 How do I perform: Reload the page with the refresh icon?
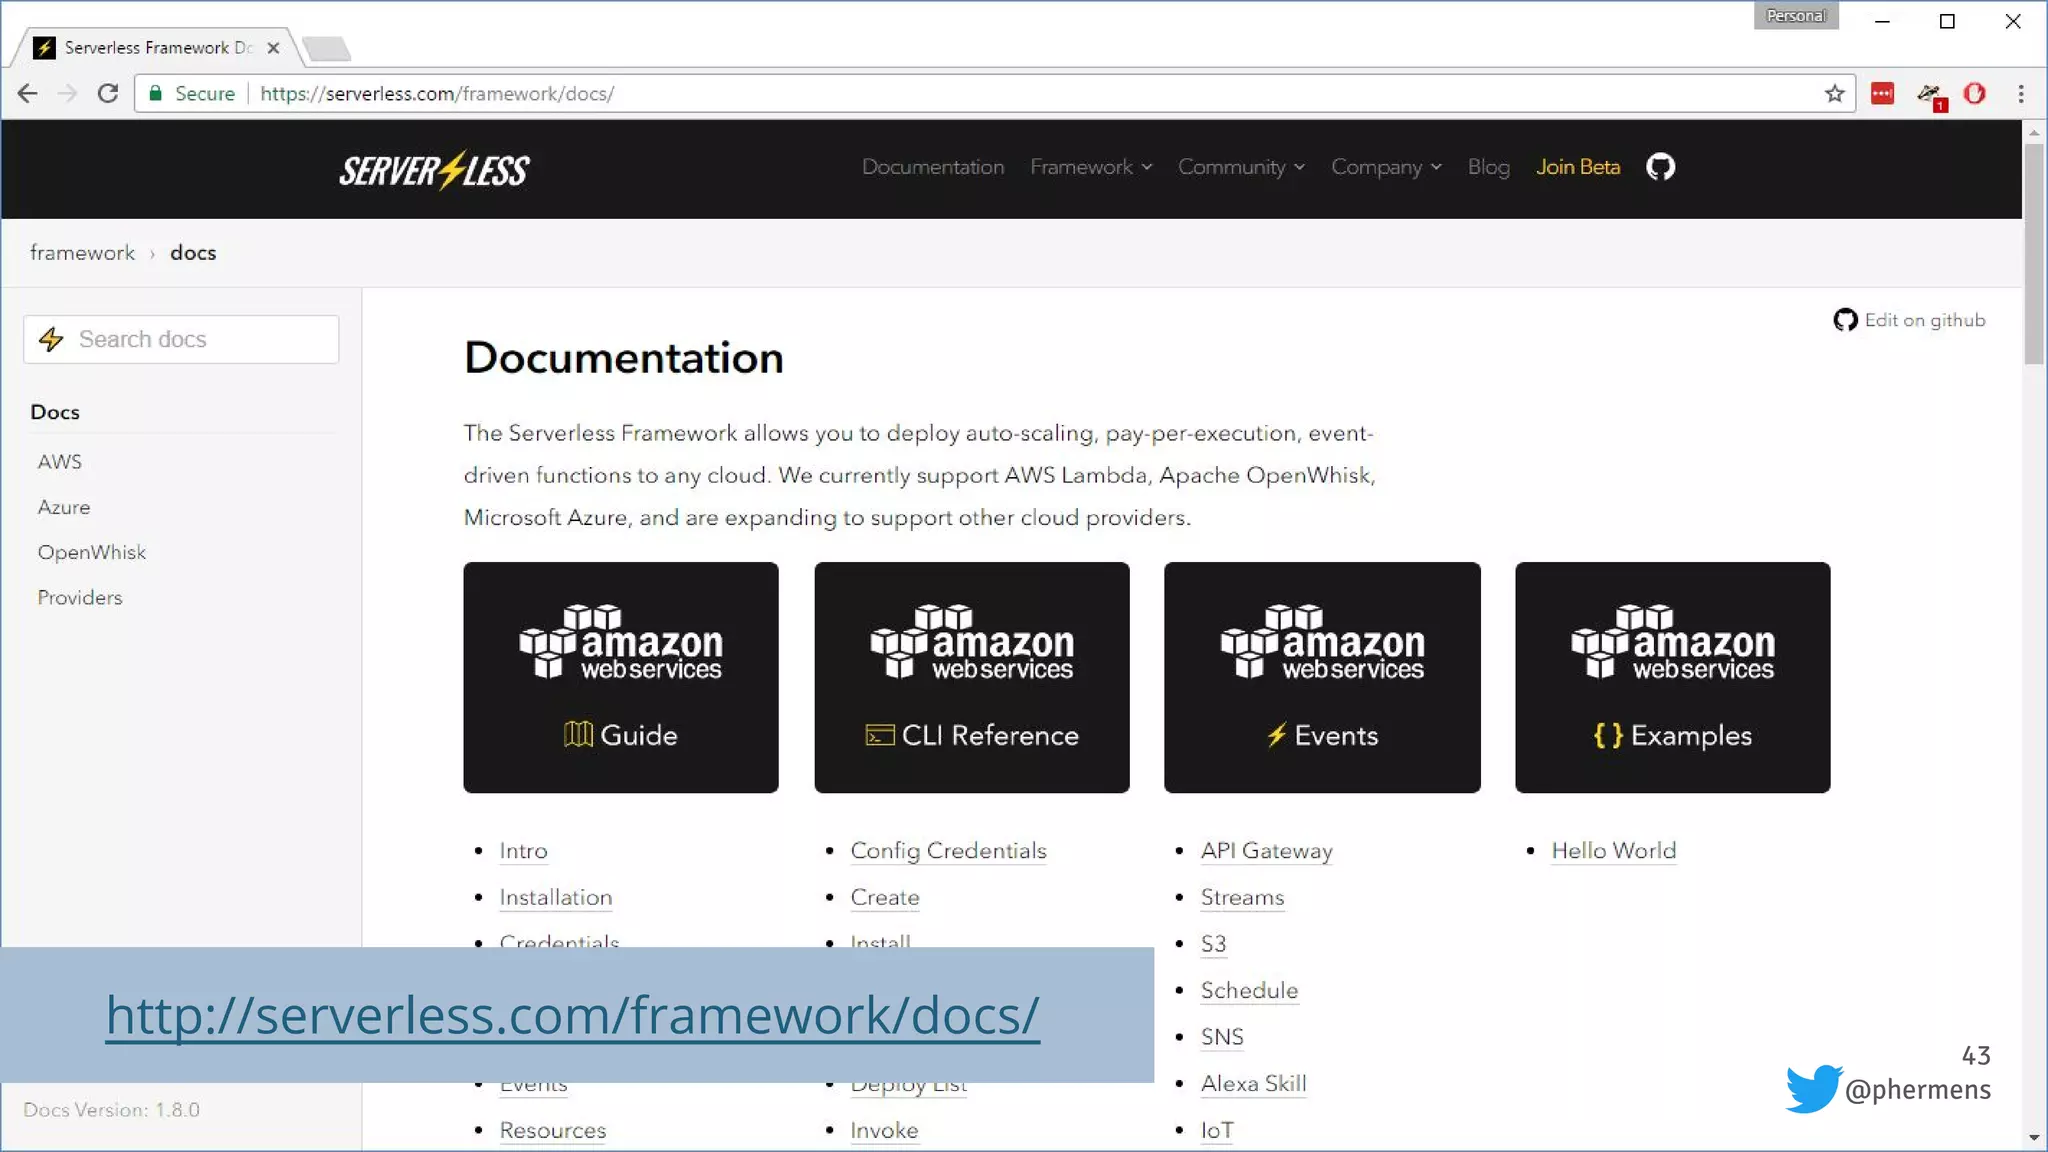pos(108,94)
